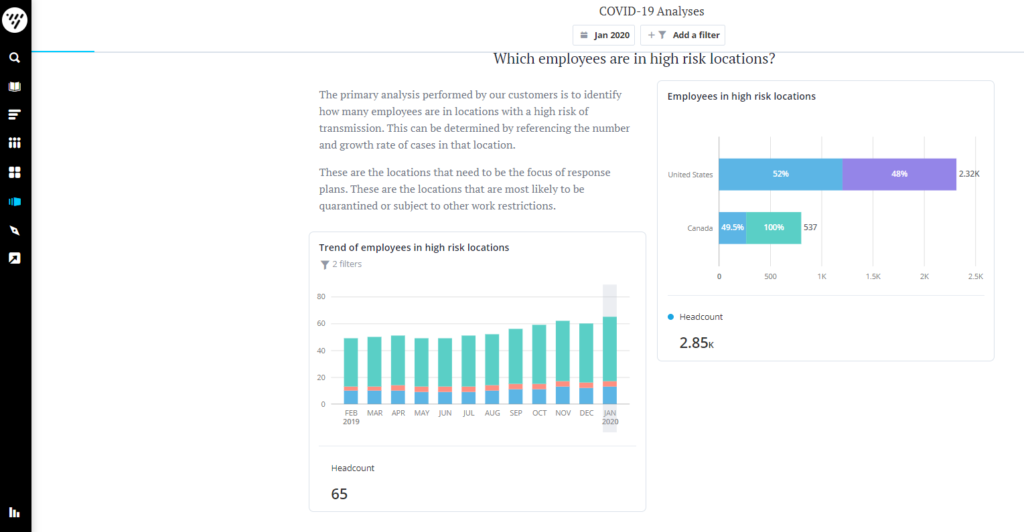Select the highlighted blue analyses icon in sidebar

pyautogui.click(x=14, y=201)
